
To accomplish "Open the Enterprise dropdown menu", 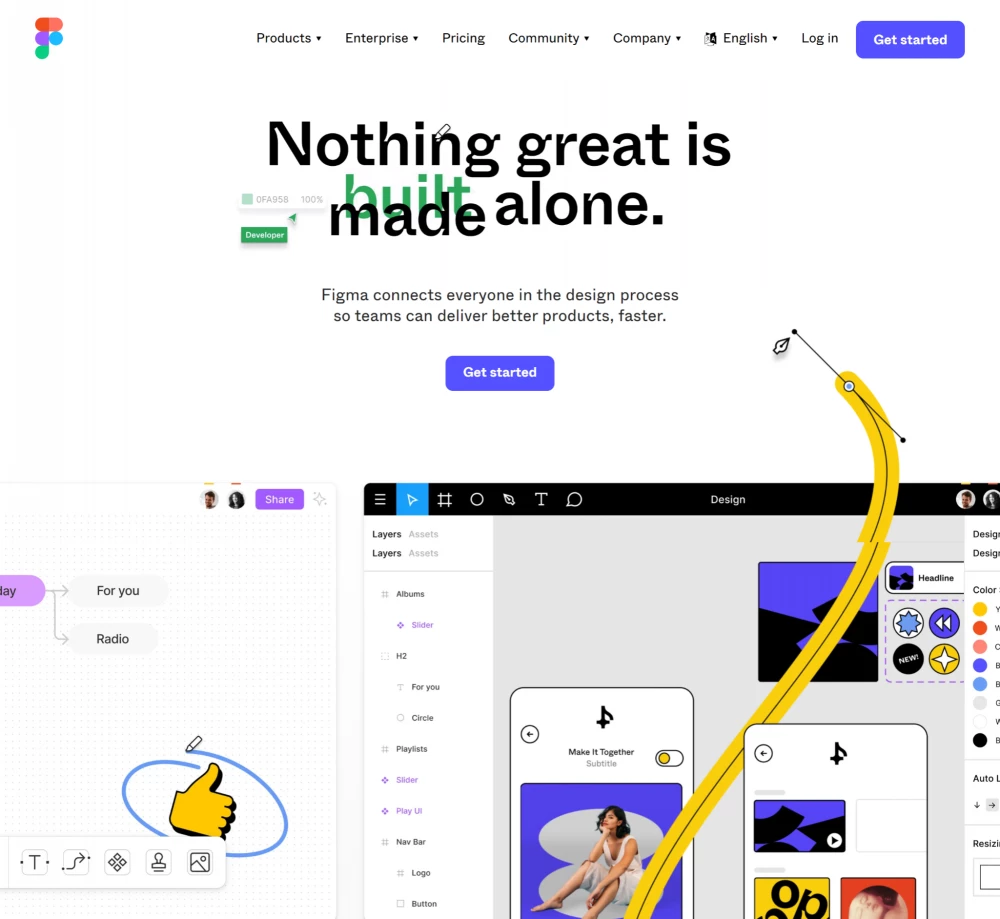I will [381, 38].
